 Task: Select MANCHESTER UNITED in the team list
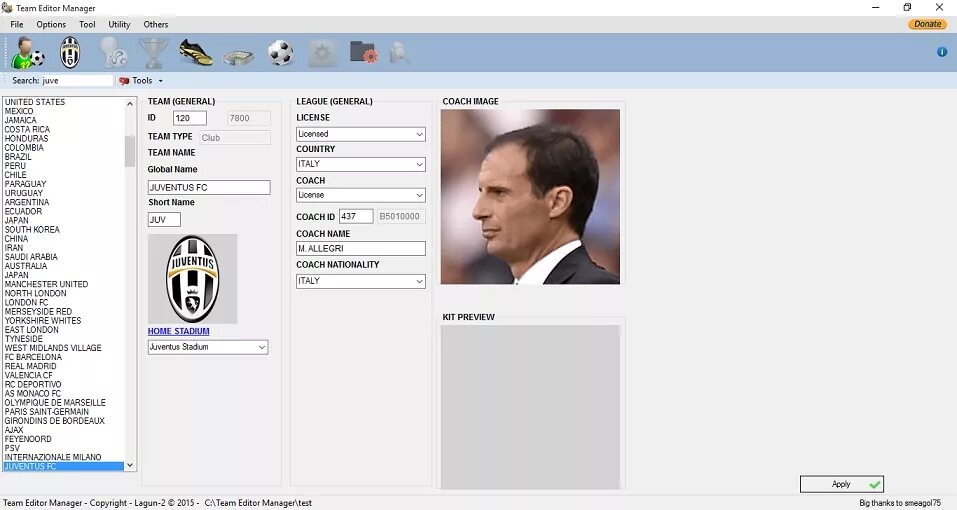point(46,284)
